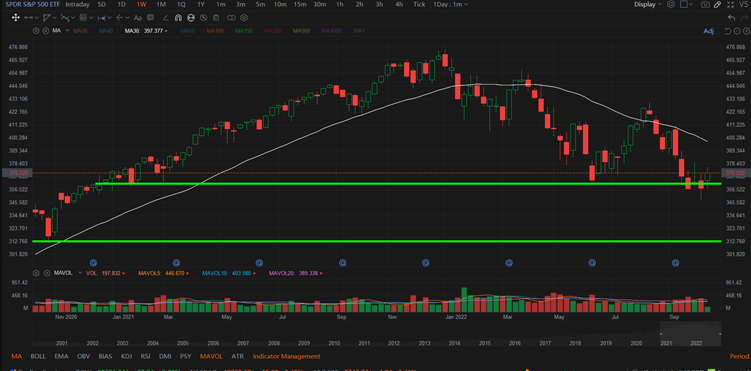The image size is (751, 371).
Task: Expand the Fibonacci tool options arrow
Action: click(91, 18)
